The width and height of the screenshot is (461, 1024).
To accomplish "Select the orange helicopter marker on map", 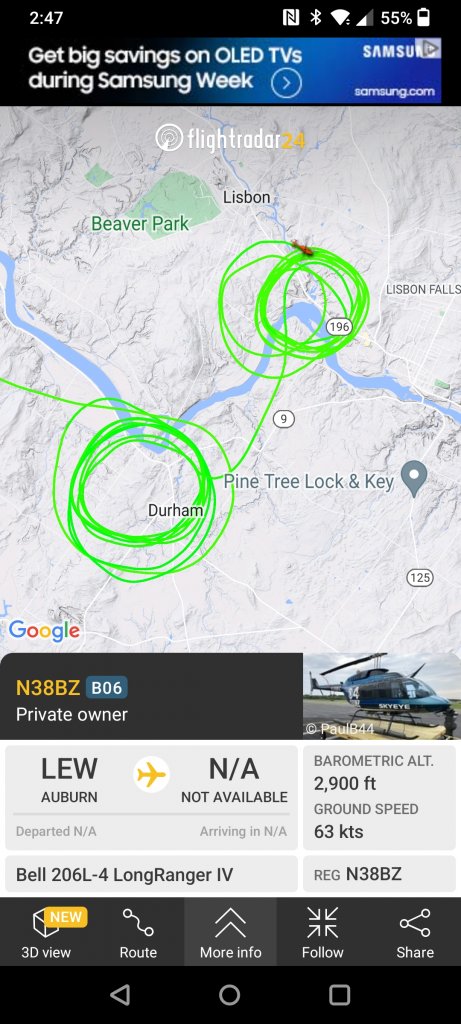I will point(302,248).
